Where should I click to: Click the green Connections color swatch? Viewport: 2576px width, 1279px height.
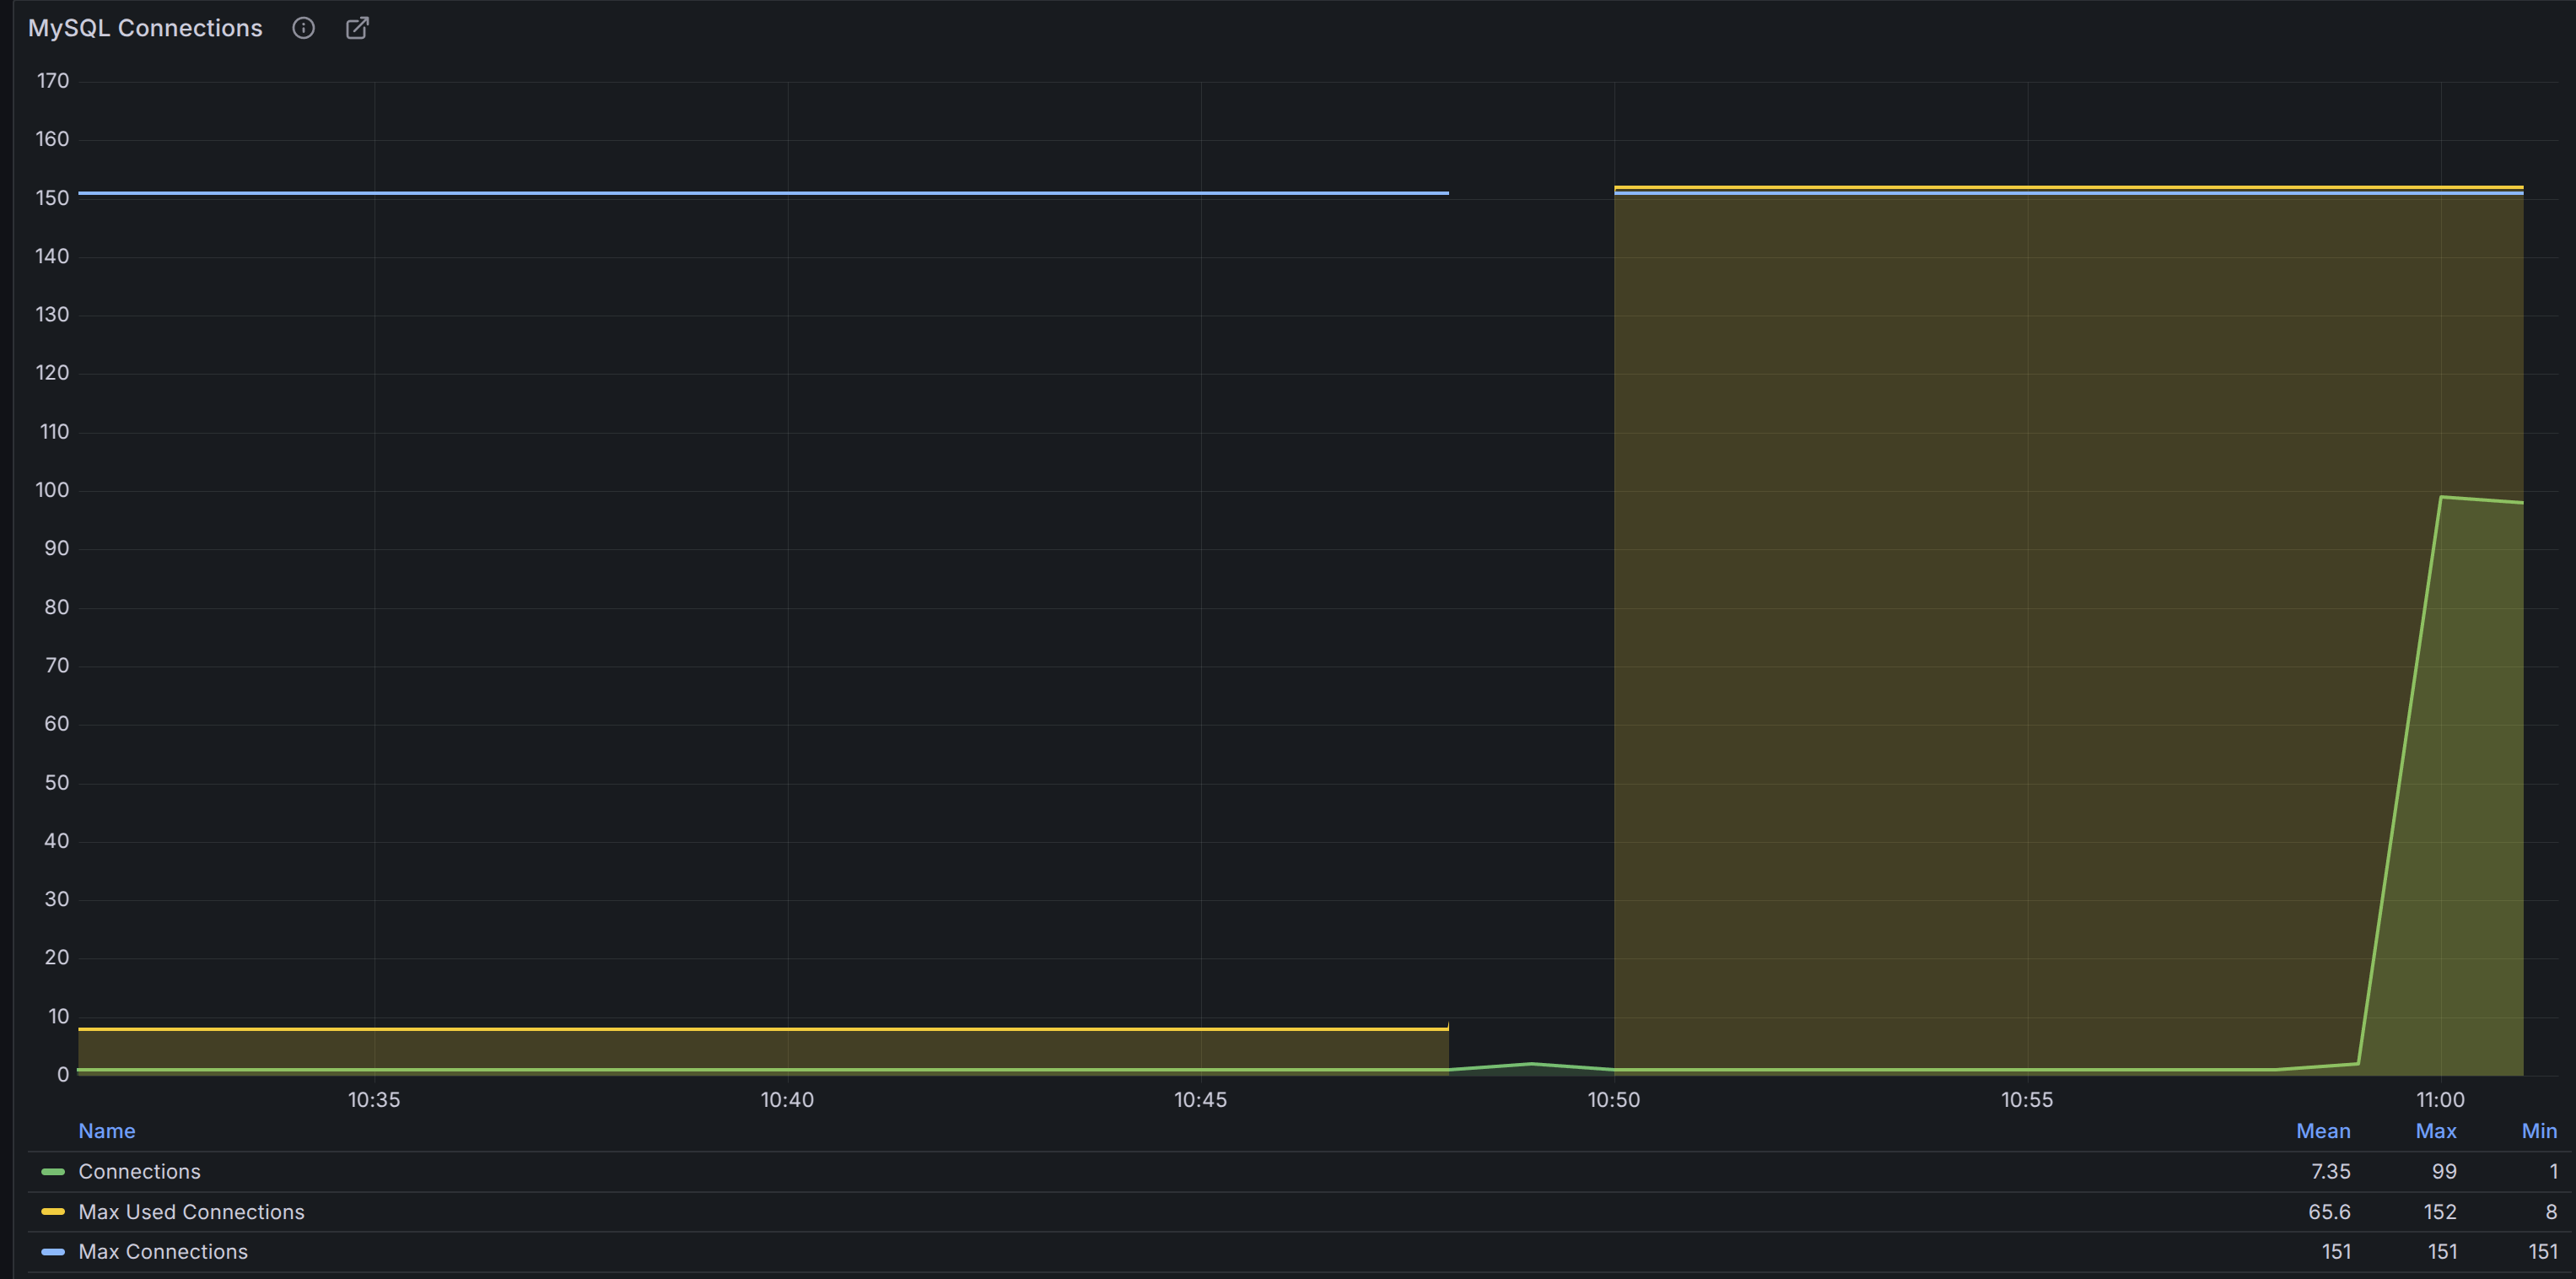click(53, 1171)
